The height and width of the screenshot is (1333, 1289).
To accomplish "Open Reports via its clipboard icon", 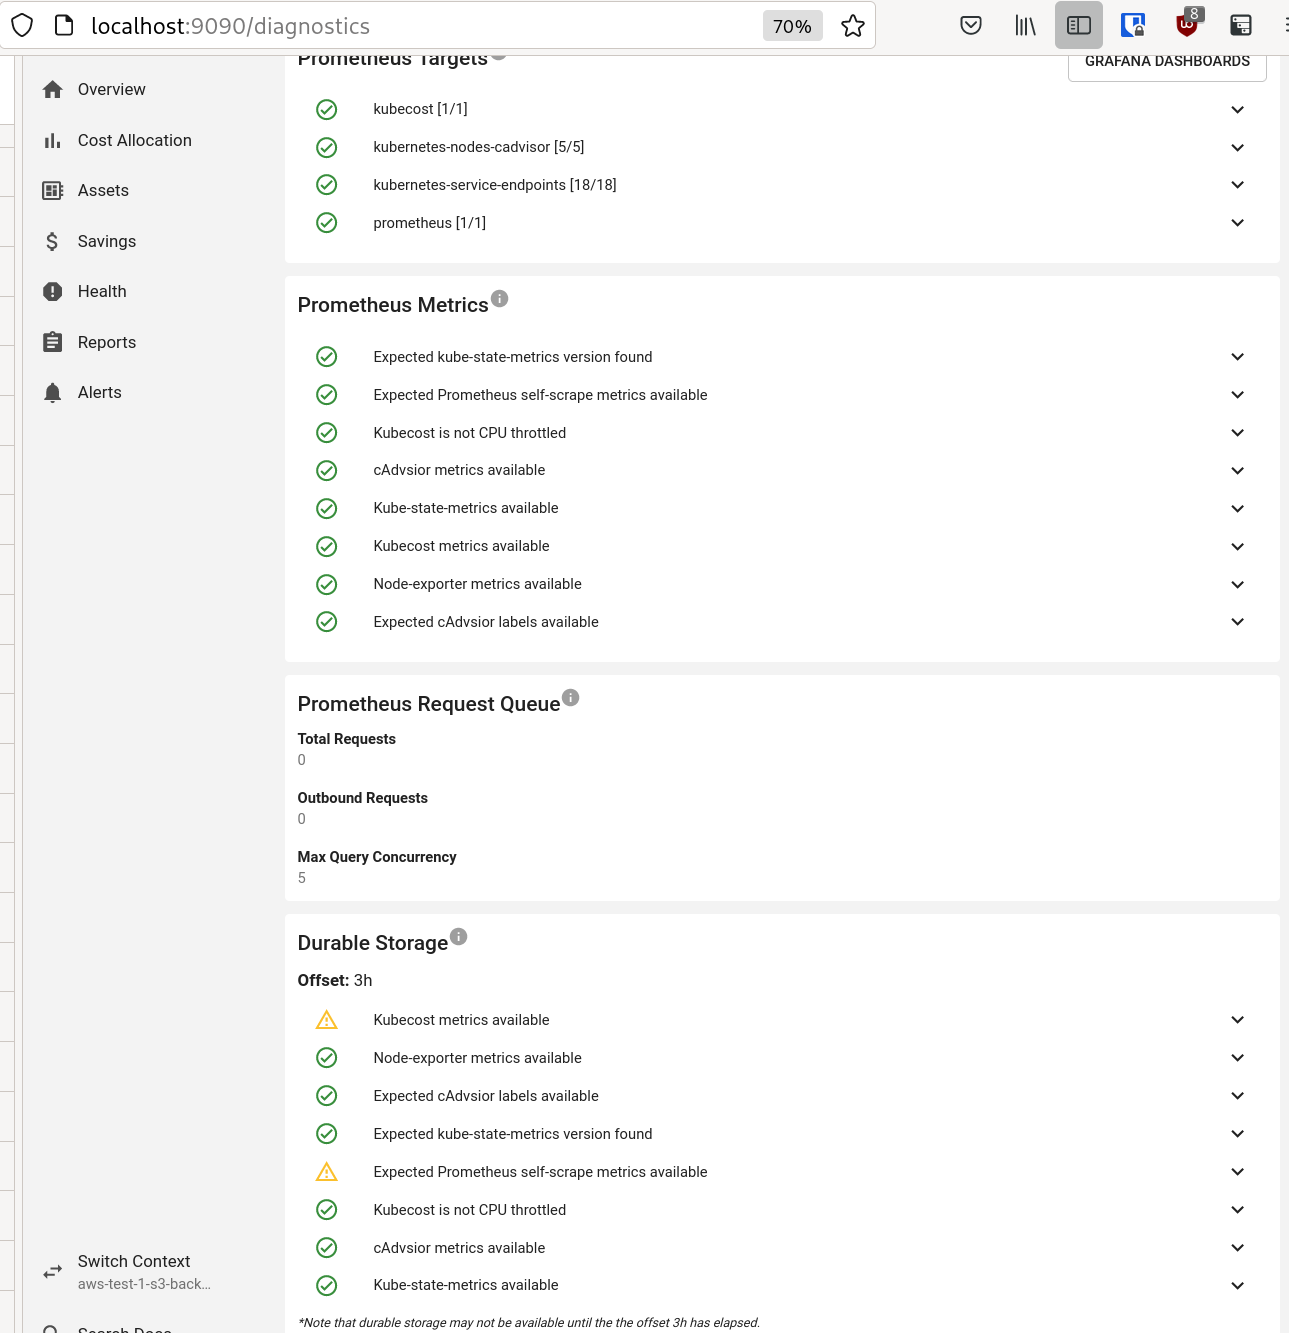I will pos(53,342).
